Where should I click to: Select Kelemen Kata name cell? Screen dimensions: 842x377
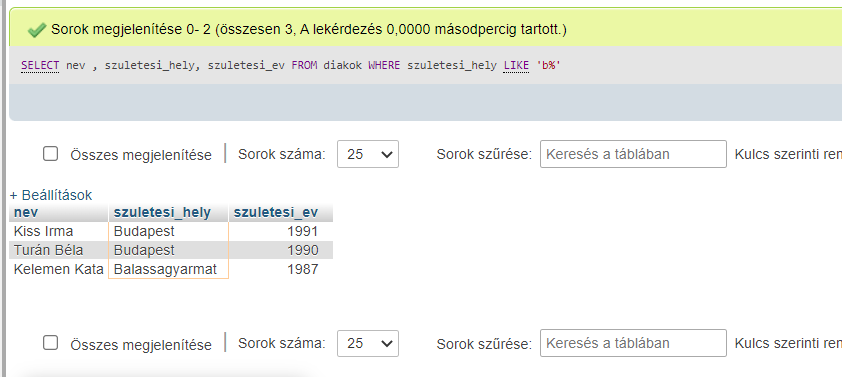59,269
